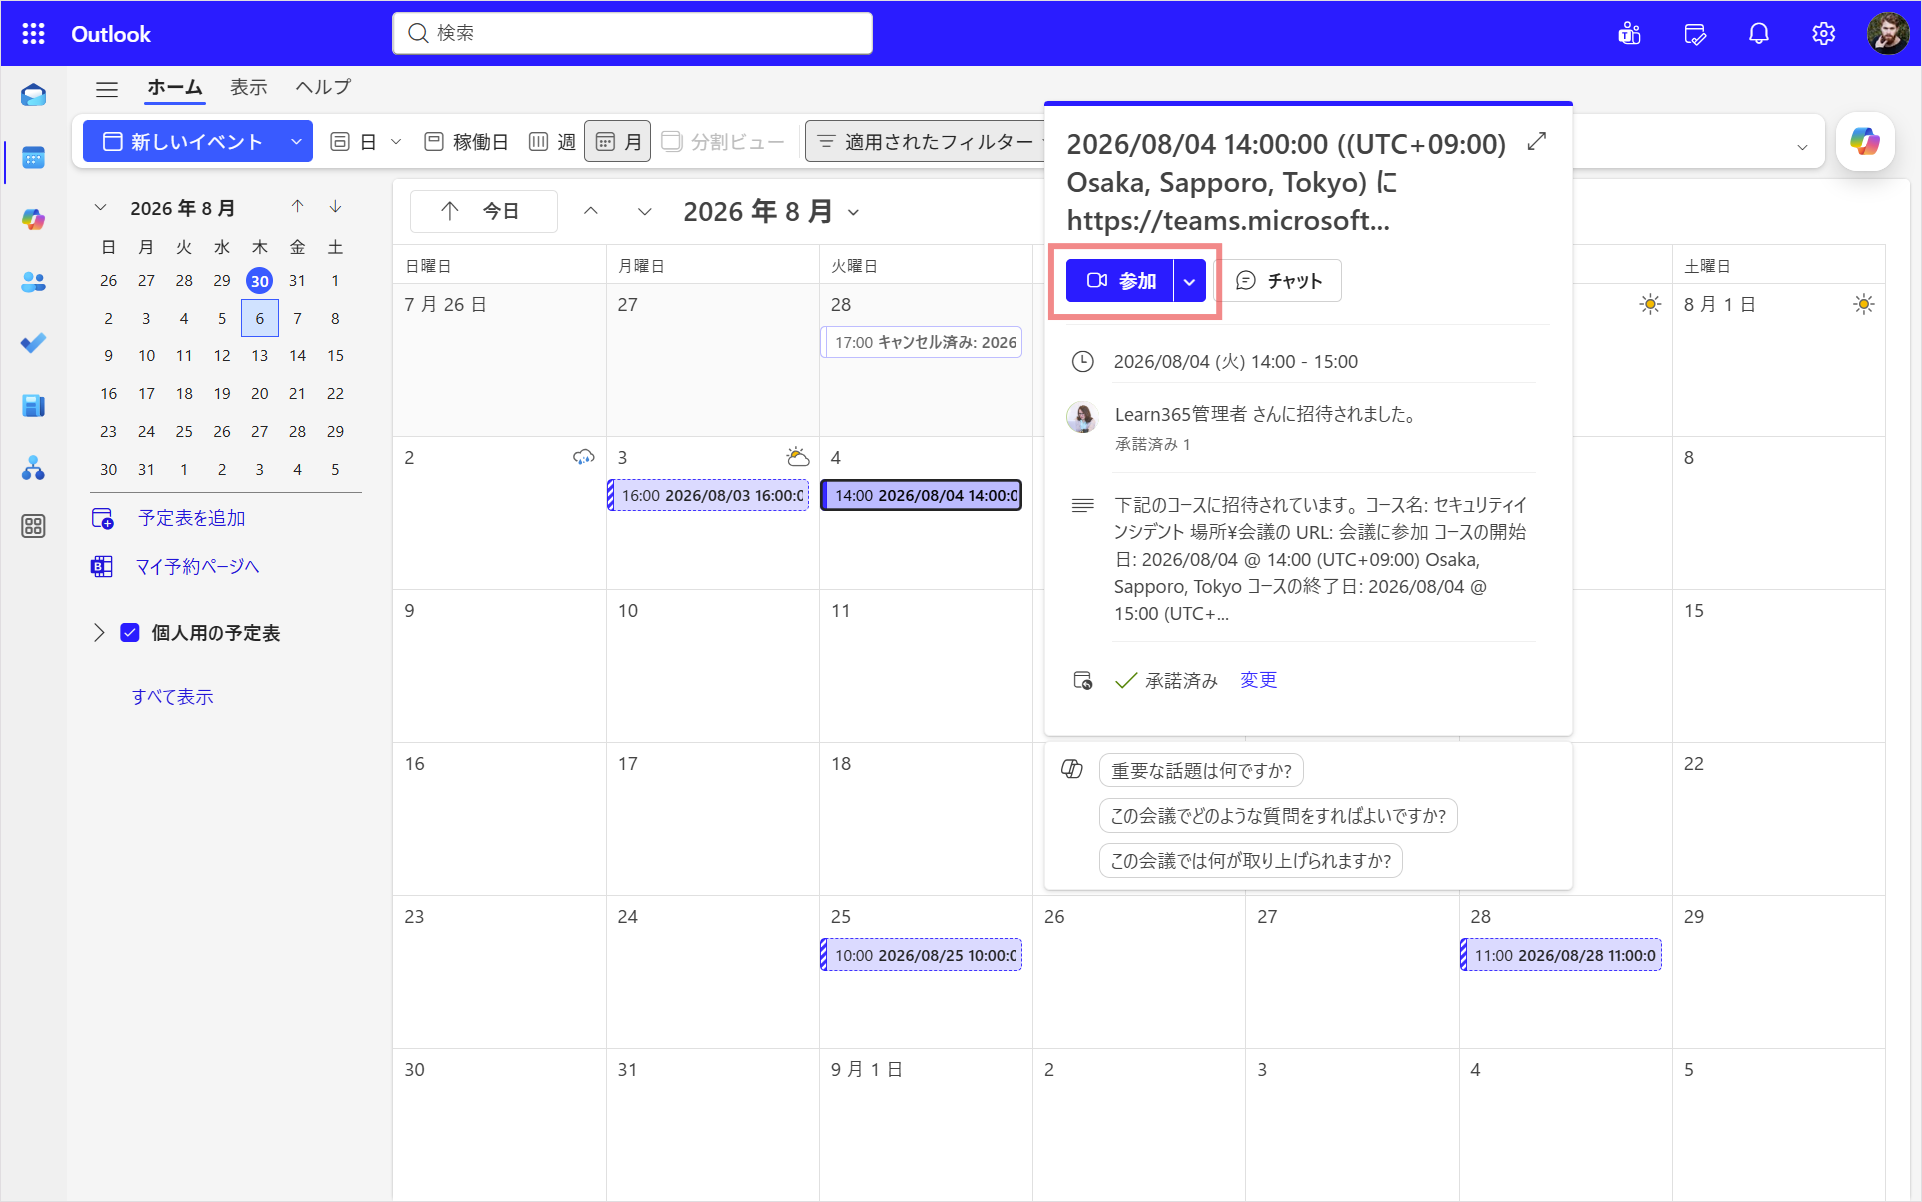Expand 個人用の予定表 group
The width and height of the screenshot is (1922, 1202).
(x=99, y=633)
